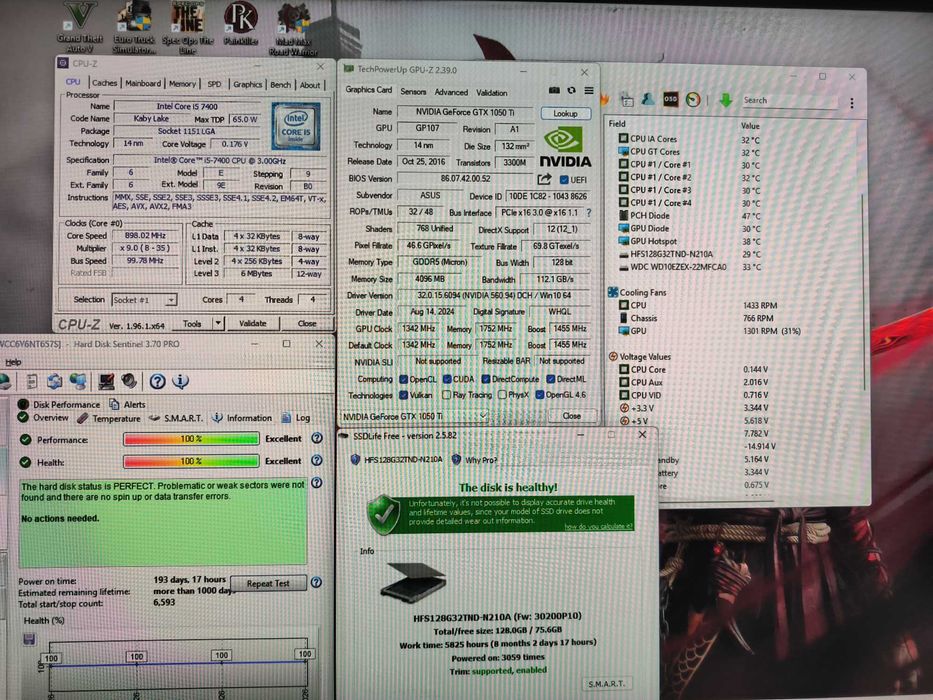
Task: Select PCH Diode row in AIDA64
Action: click(x=690, y=215)
